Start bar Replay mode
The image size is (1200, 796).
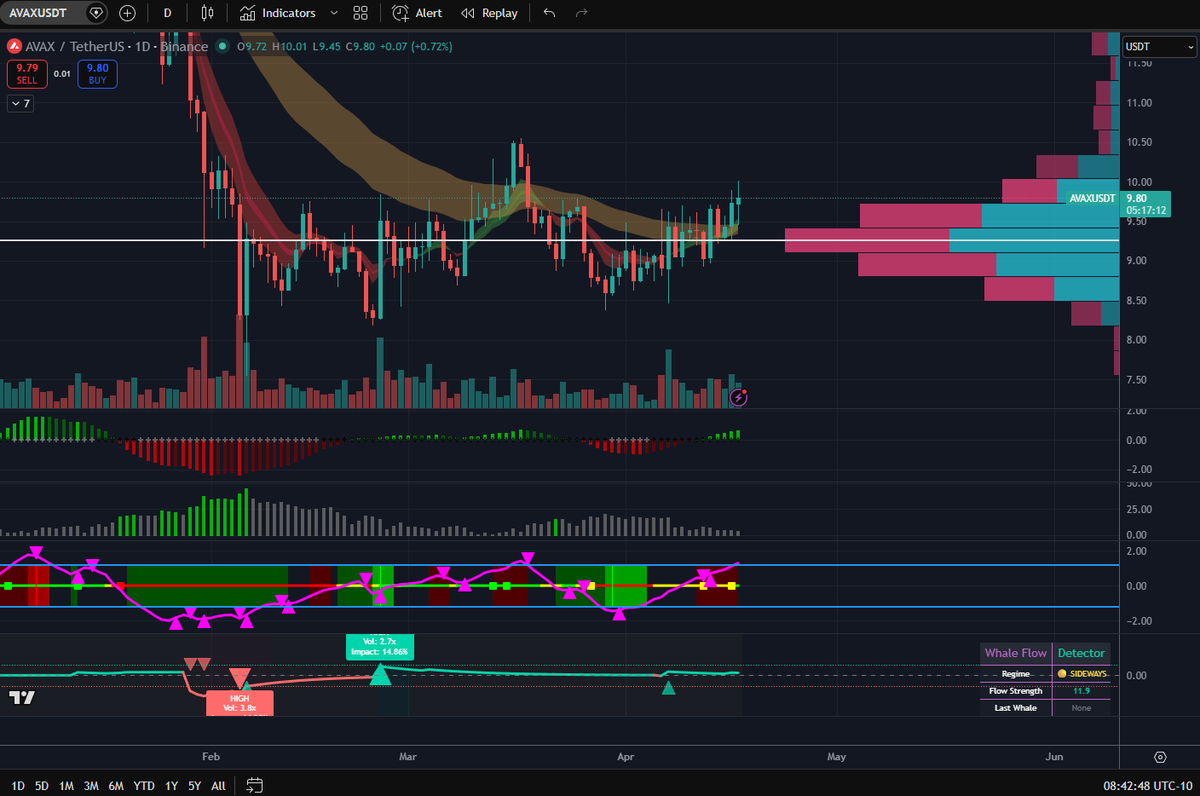489,13
